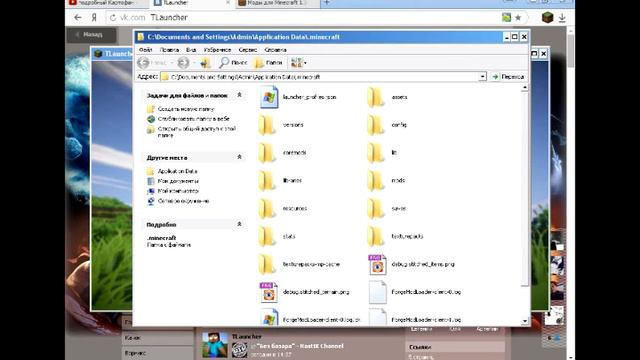
Task: Open a new browser tab
Action: click(327, 3)
